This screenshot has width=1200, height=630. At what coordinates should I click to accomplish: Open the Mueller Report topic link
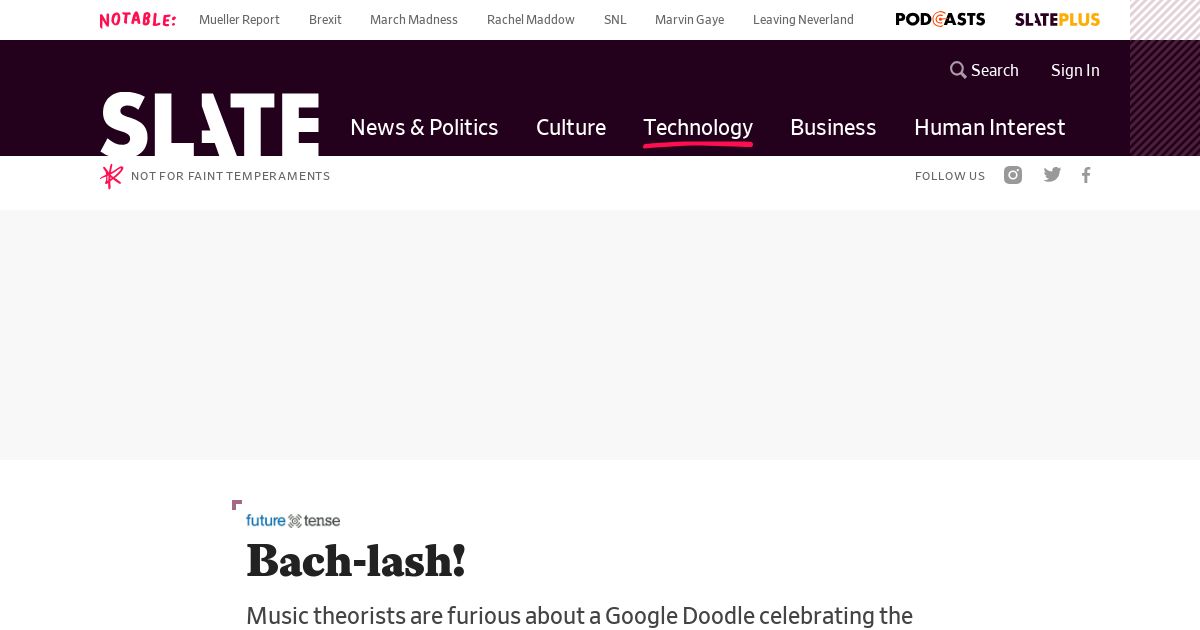(x=239, y=20)
